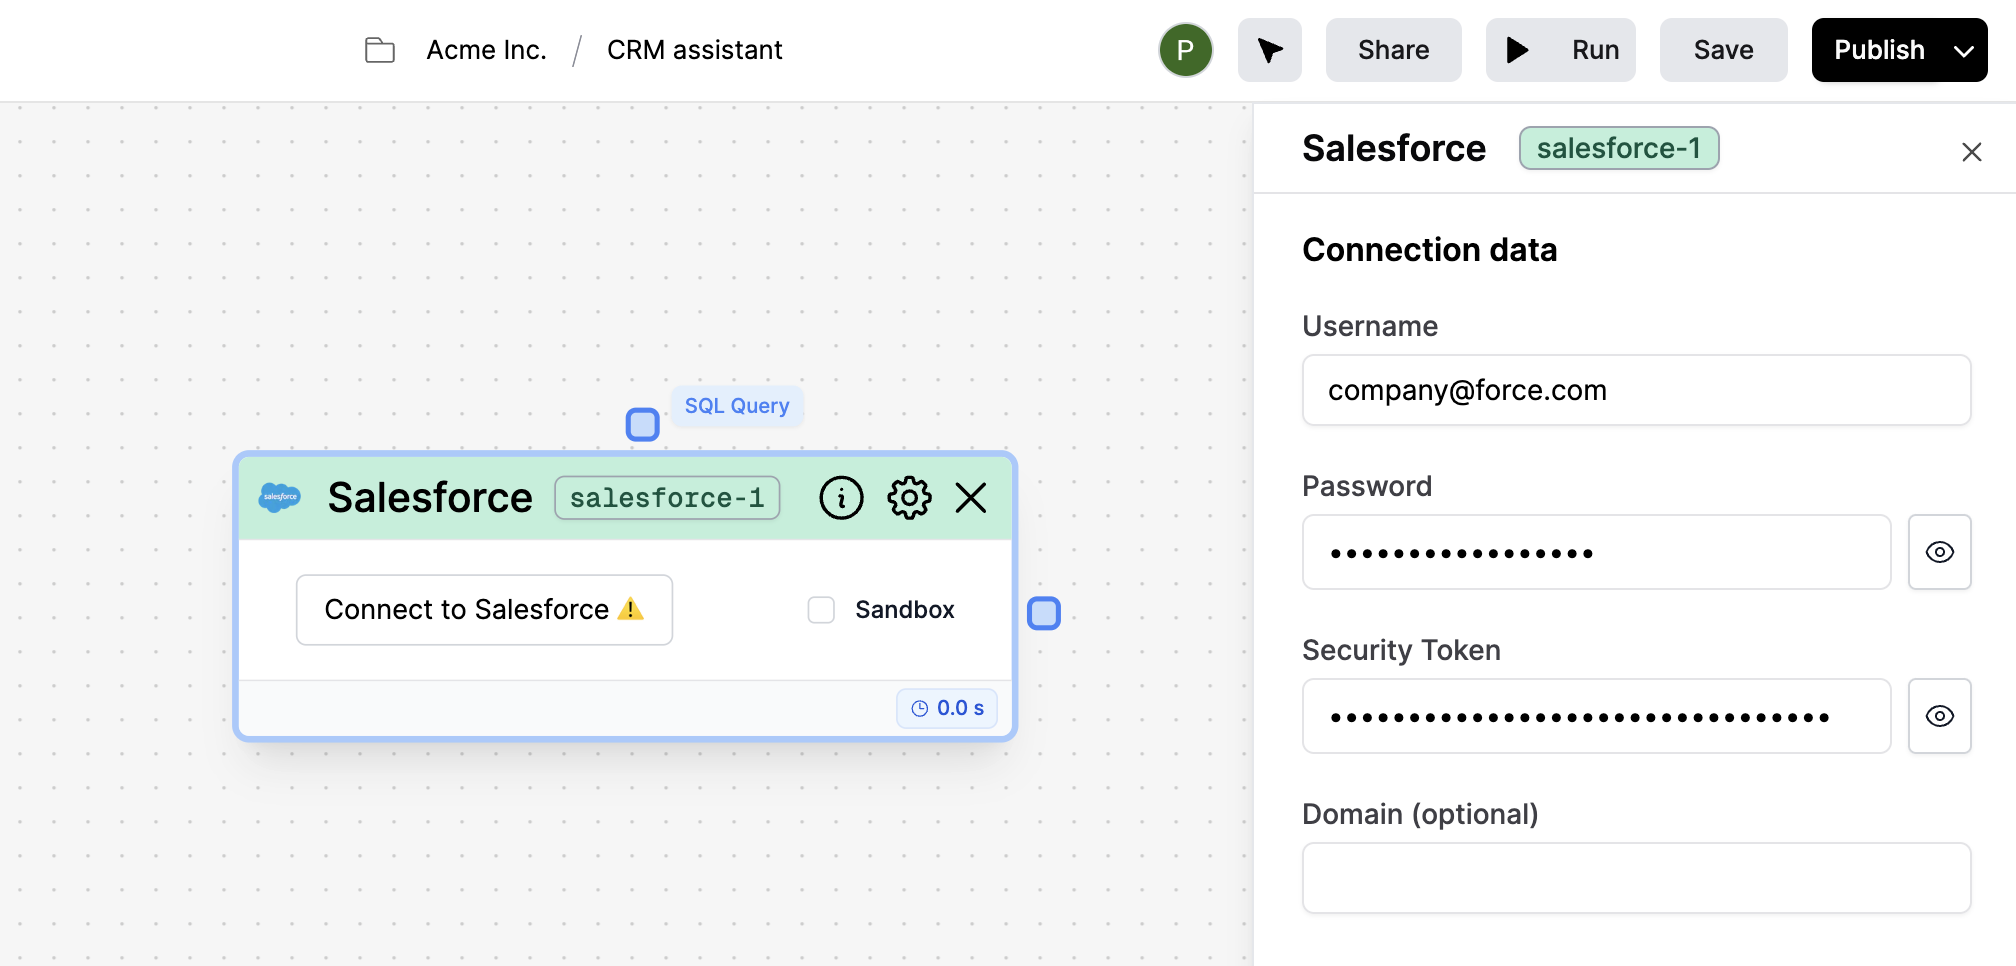Click the 0.0 s execution time badge

[946, 708]
